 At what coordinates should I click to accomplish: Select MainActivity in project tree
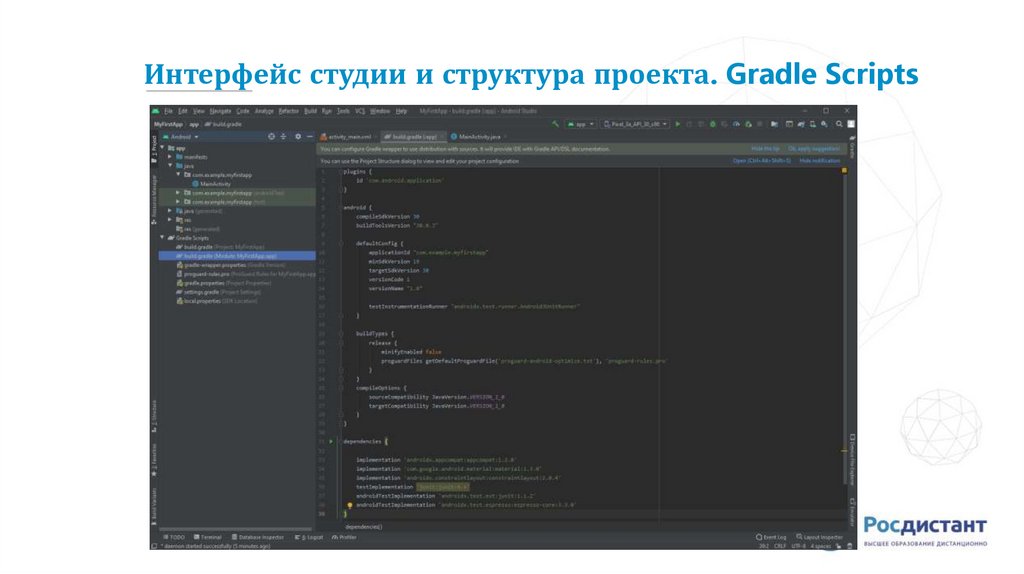(x=211, y=184)
